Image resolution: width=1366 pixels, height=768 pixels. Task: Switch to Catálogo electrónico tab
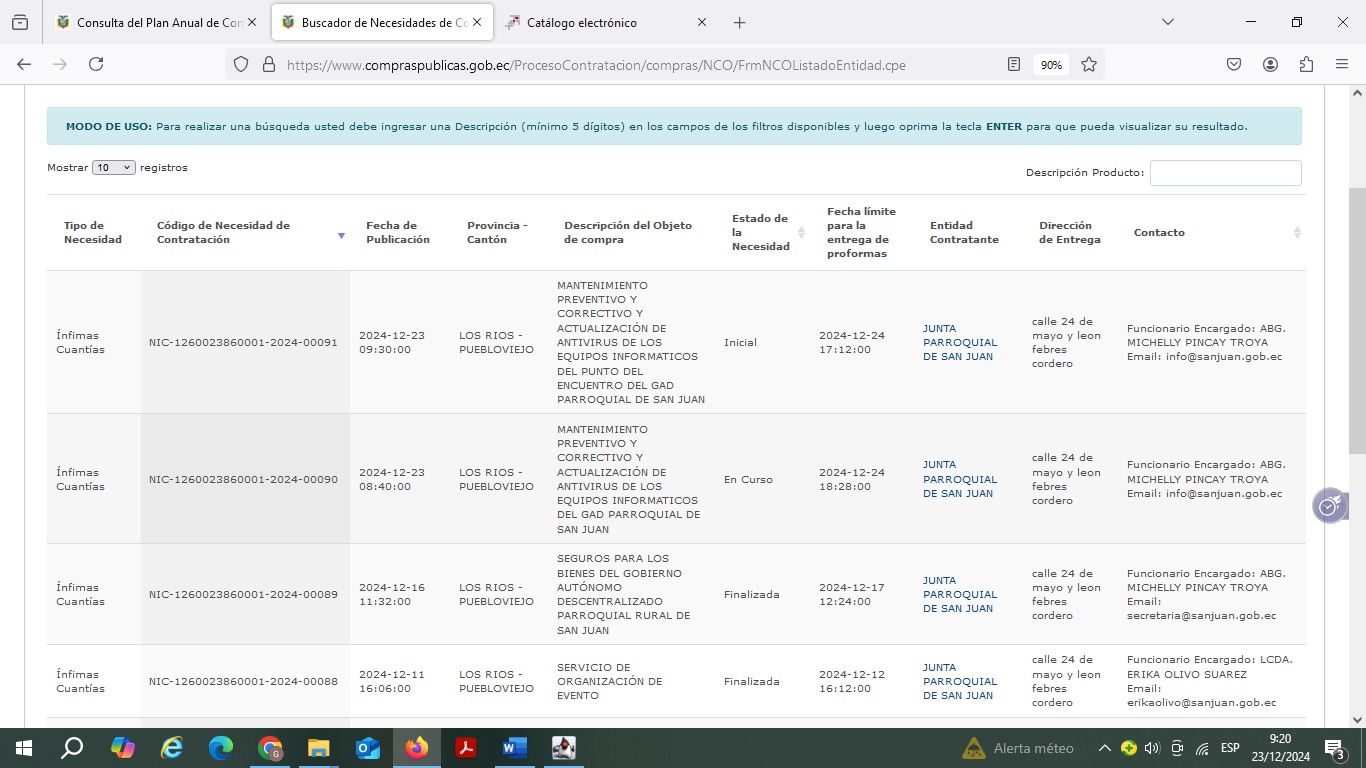[598, 22]
